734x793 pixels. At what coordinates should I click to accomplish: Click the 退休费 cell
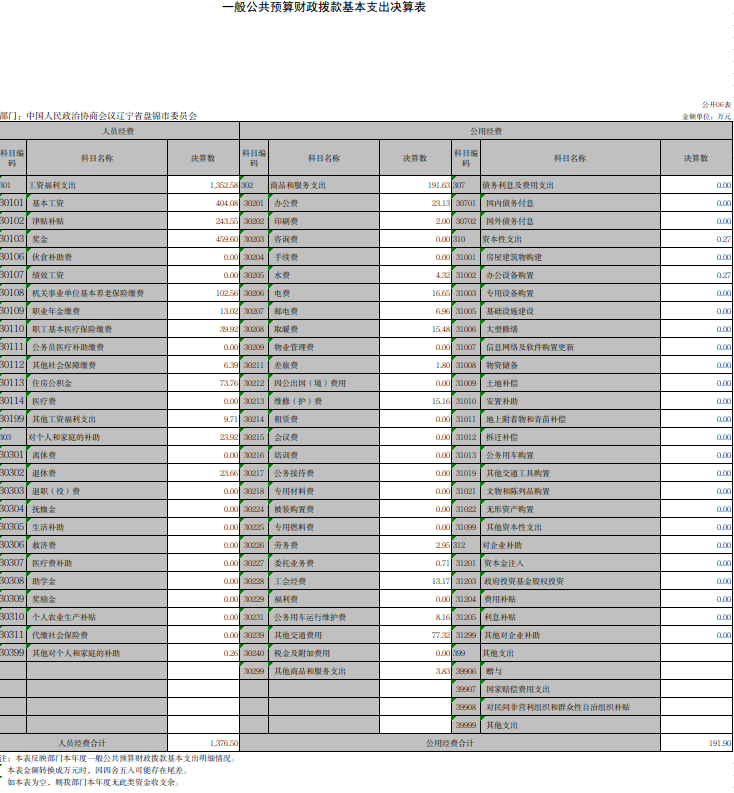(x=97, y=473)
